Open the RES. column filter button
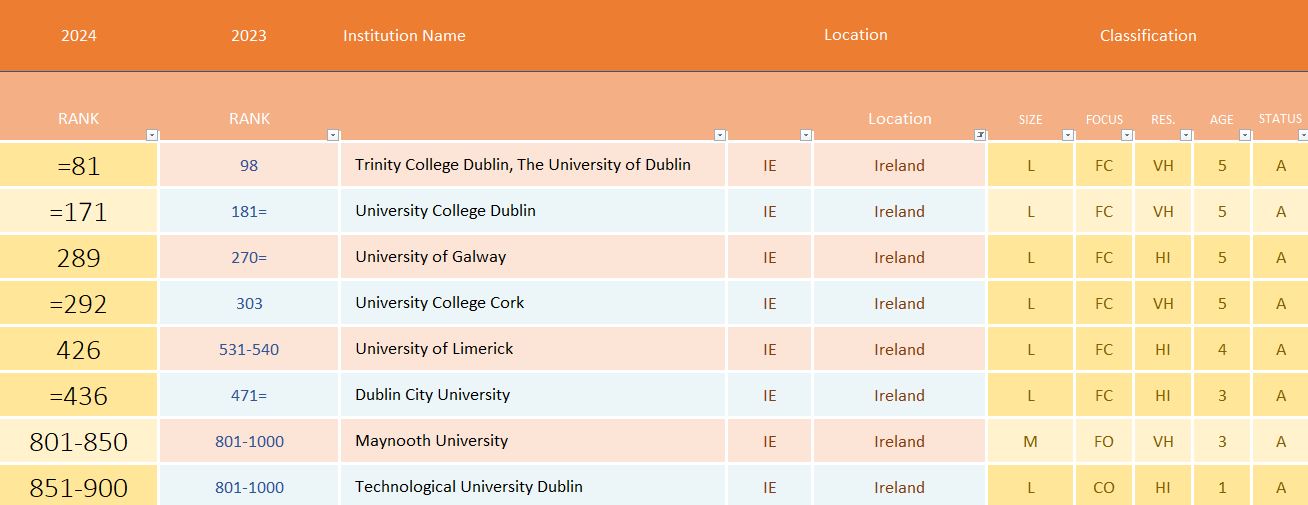1308x505 pixels. (1186, 135)
